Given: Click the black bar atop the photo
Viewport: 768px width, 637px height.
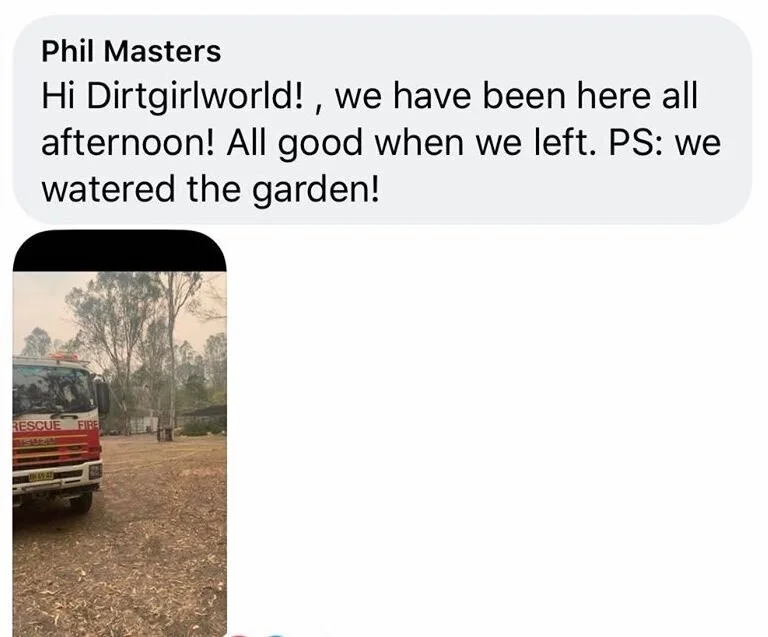Looking at the screenshot, I should [120, 251].
